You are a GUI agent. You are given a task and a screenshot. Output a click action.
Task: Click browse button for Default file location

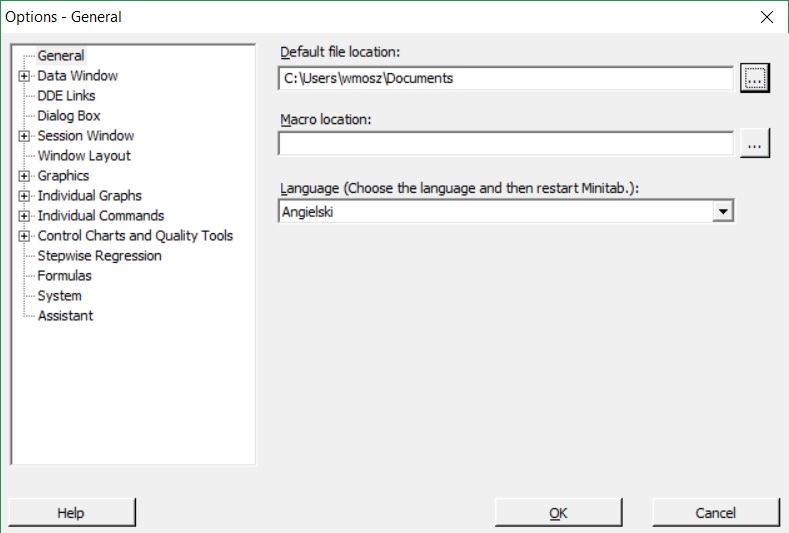[755, 78]
